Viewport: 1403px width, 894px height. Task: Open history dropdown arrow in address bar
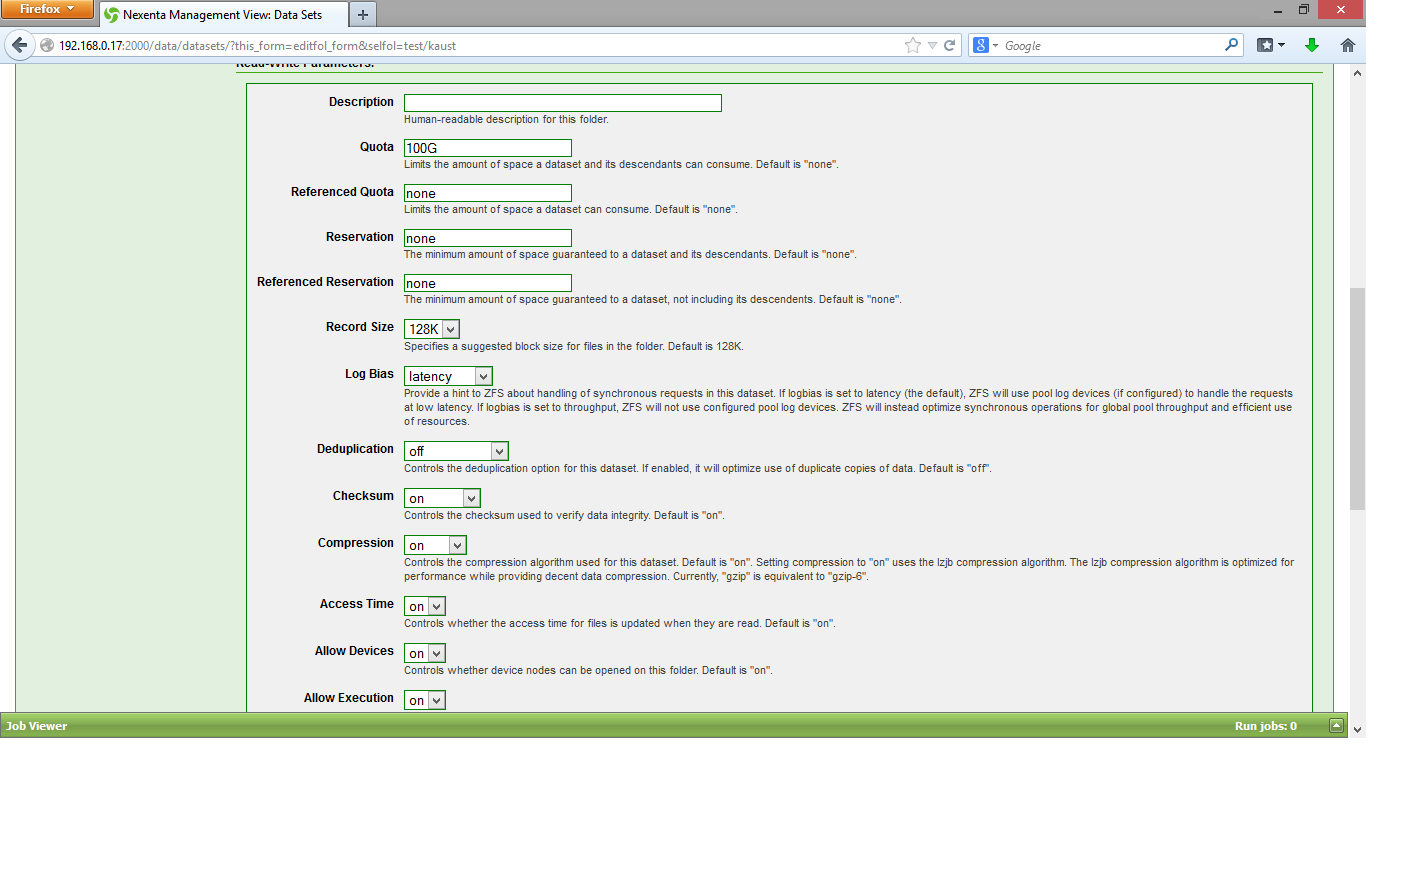[x=932, y=45]
